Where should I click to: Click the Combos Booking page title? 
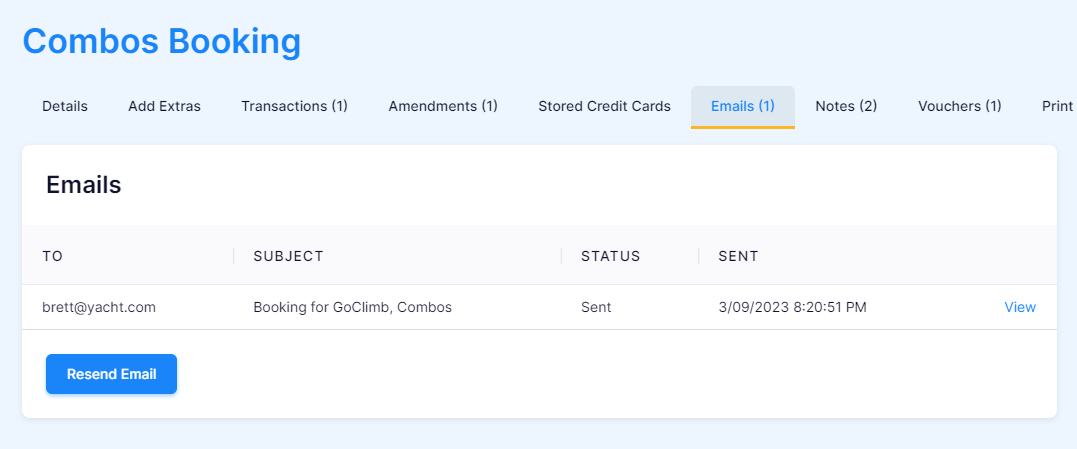[x=162, y=41]
